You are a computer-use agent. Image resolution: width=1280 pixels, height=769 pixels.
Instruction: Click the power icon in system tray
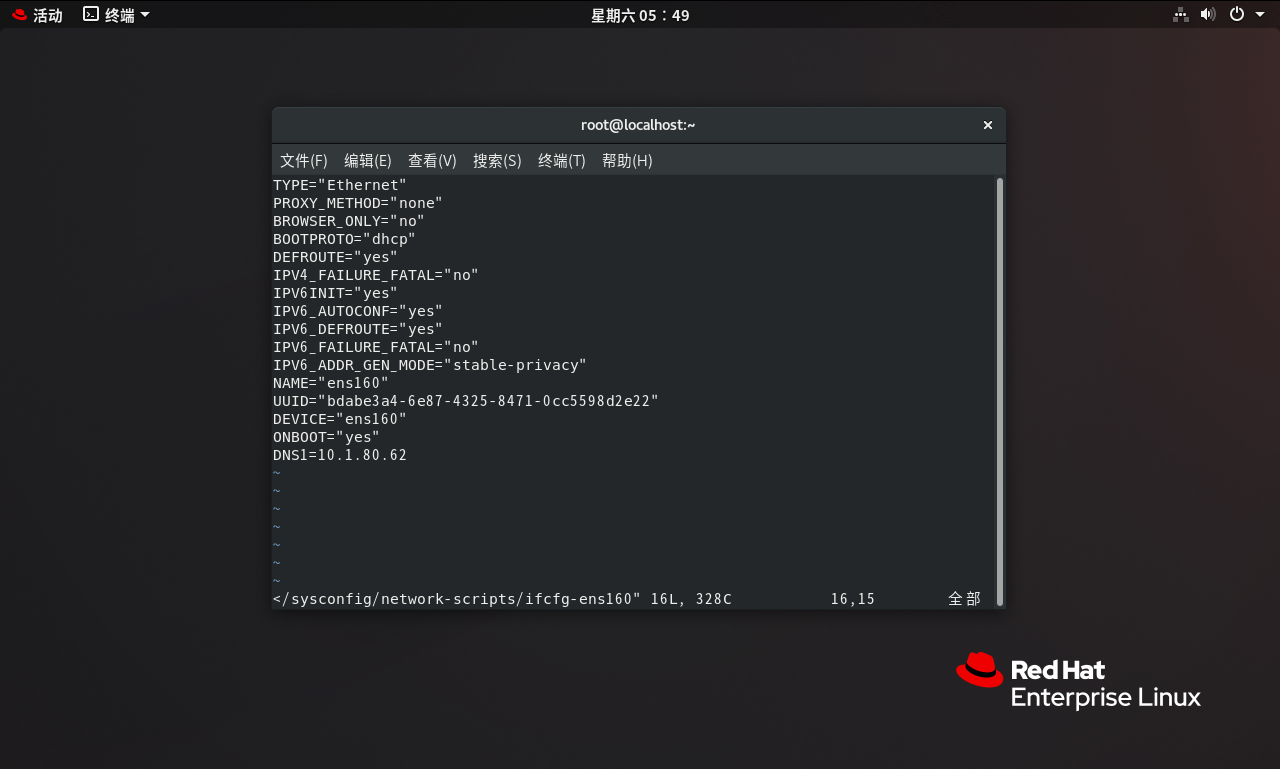[x=1237, y=14]
